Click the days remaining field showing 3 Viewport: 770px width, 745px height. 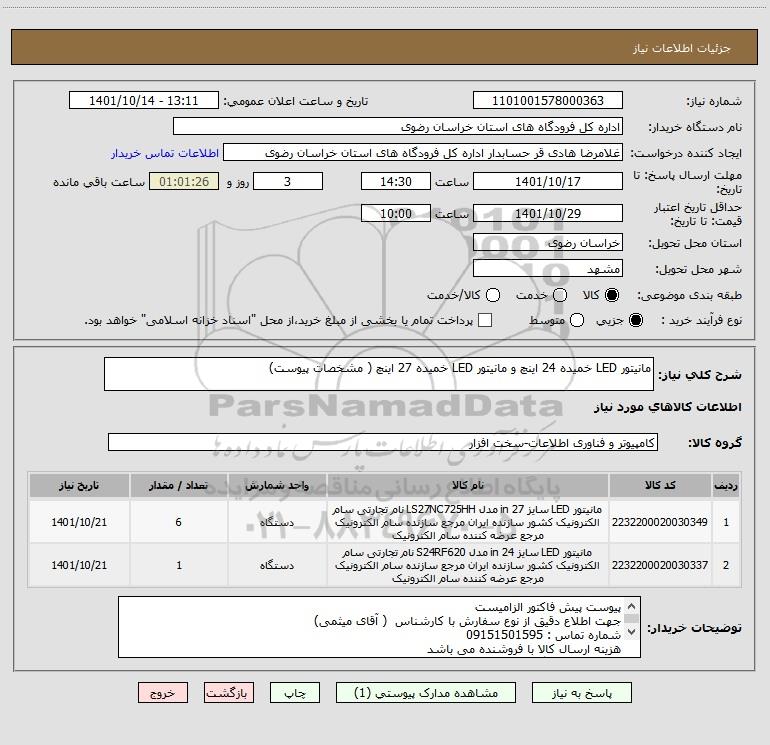tap(288, 182)
